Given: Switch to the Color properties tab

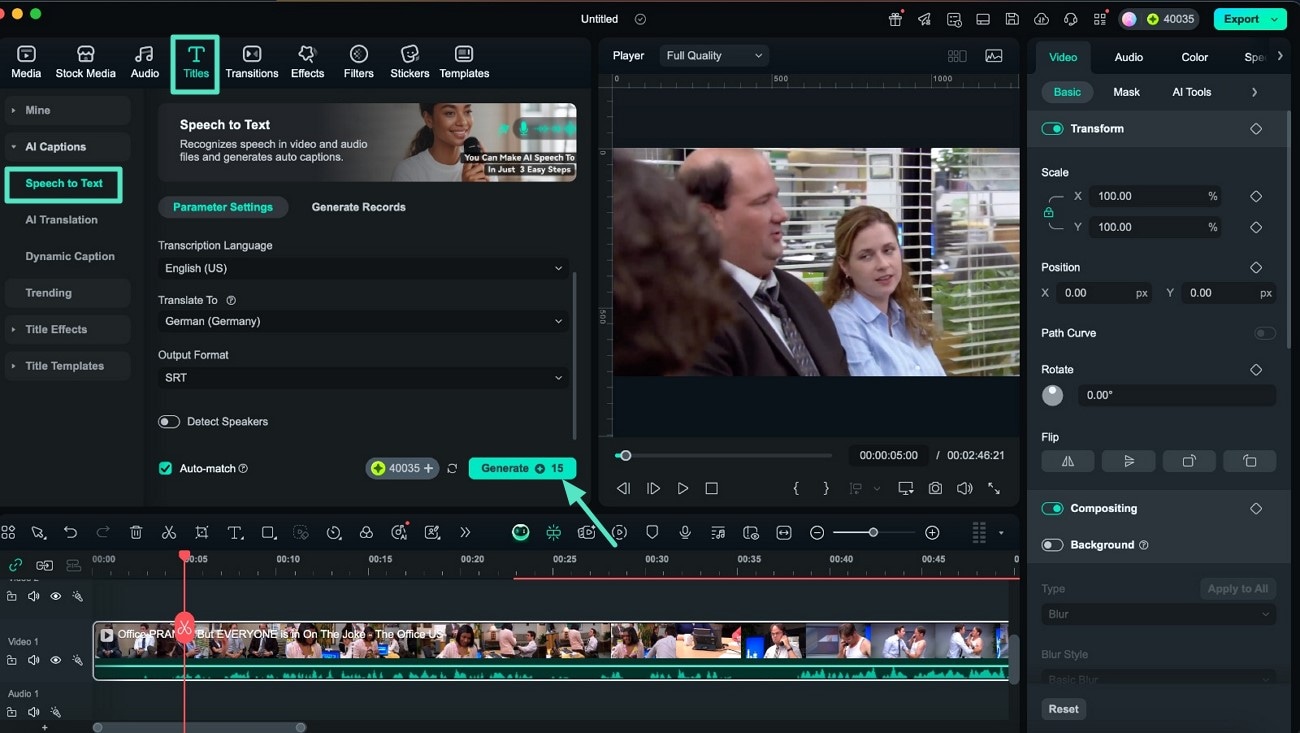Looking at the screenshot, I should 1195,57.
